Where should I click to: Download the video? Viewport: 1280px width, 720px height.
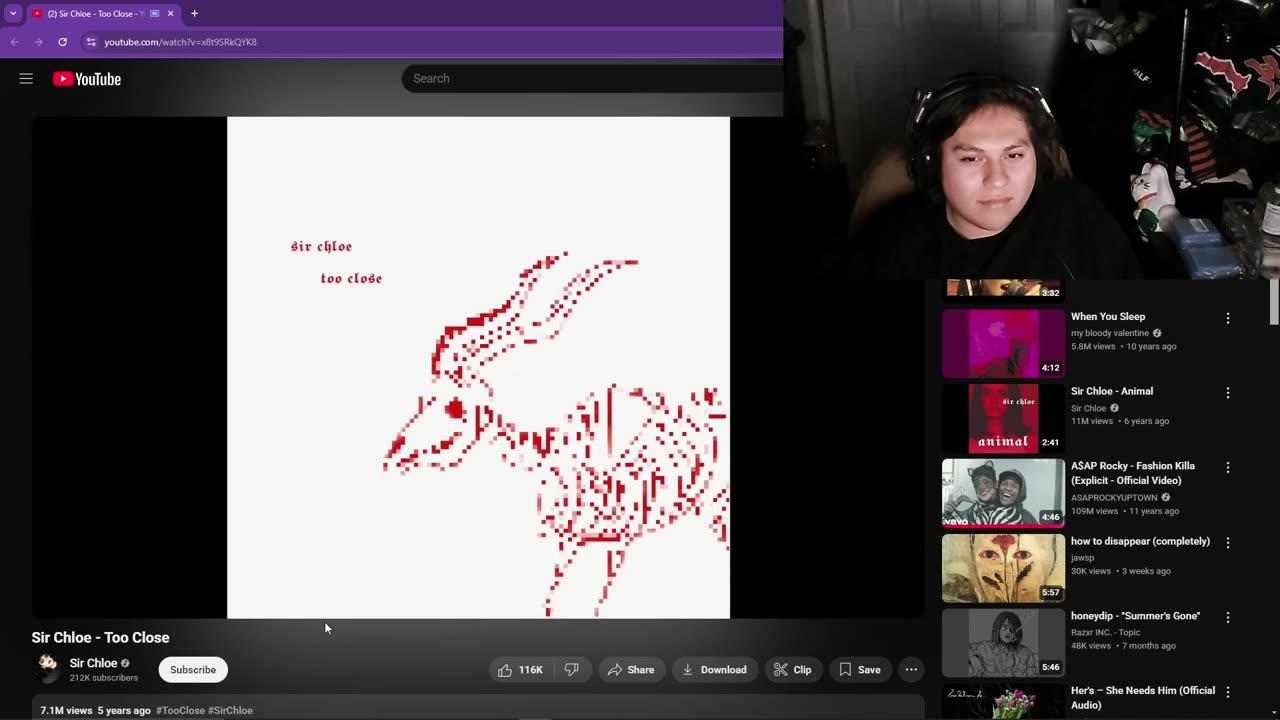714,670
